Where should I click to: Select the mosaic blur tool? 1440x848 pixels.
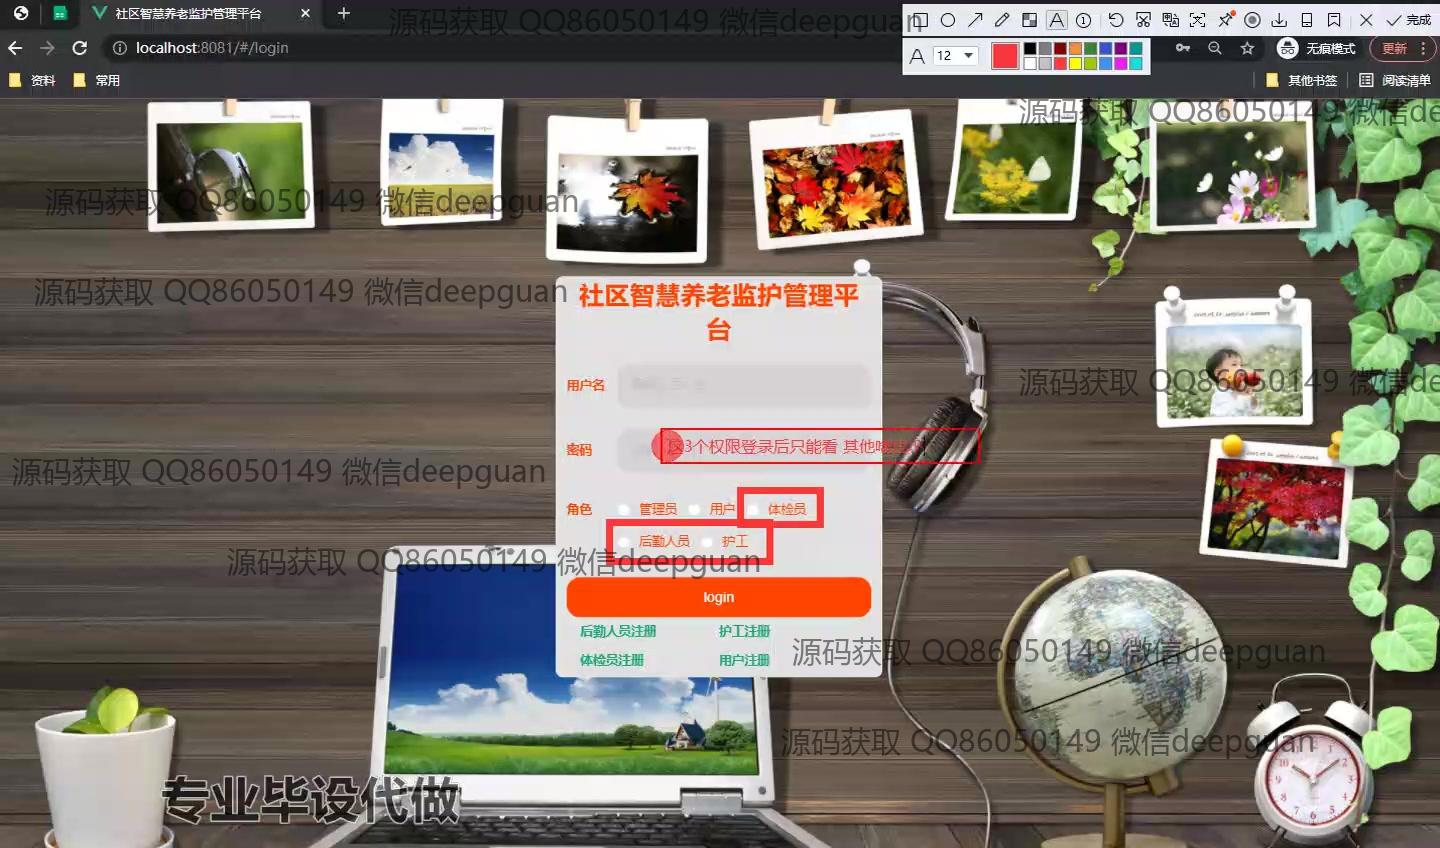click(x=1029, y=20)
